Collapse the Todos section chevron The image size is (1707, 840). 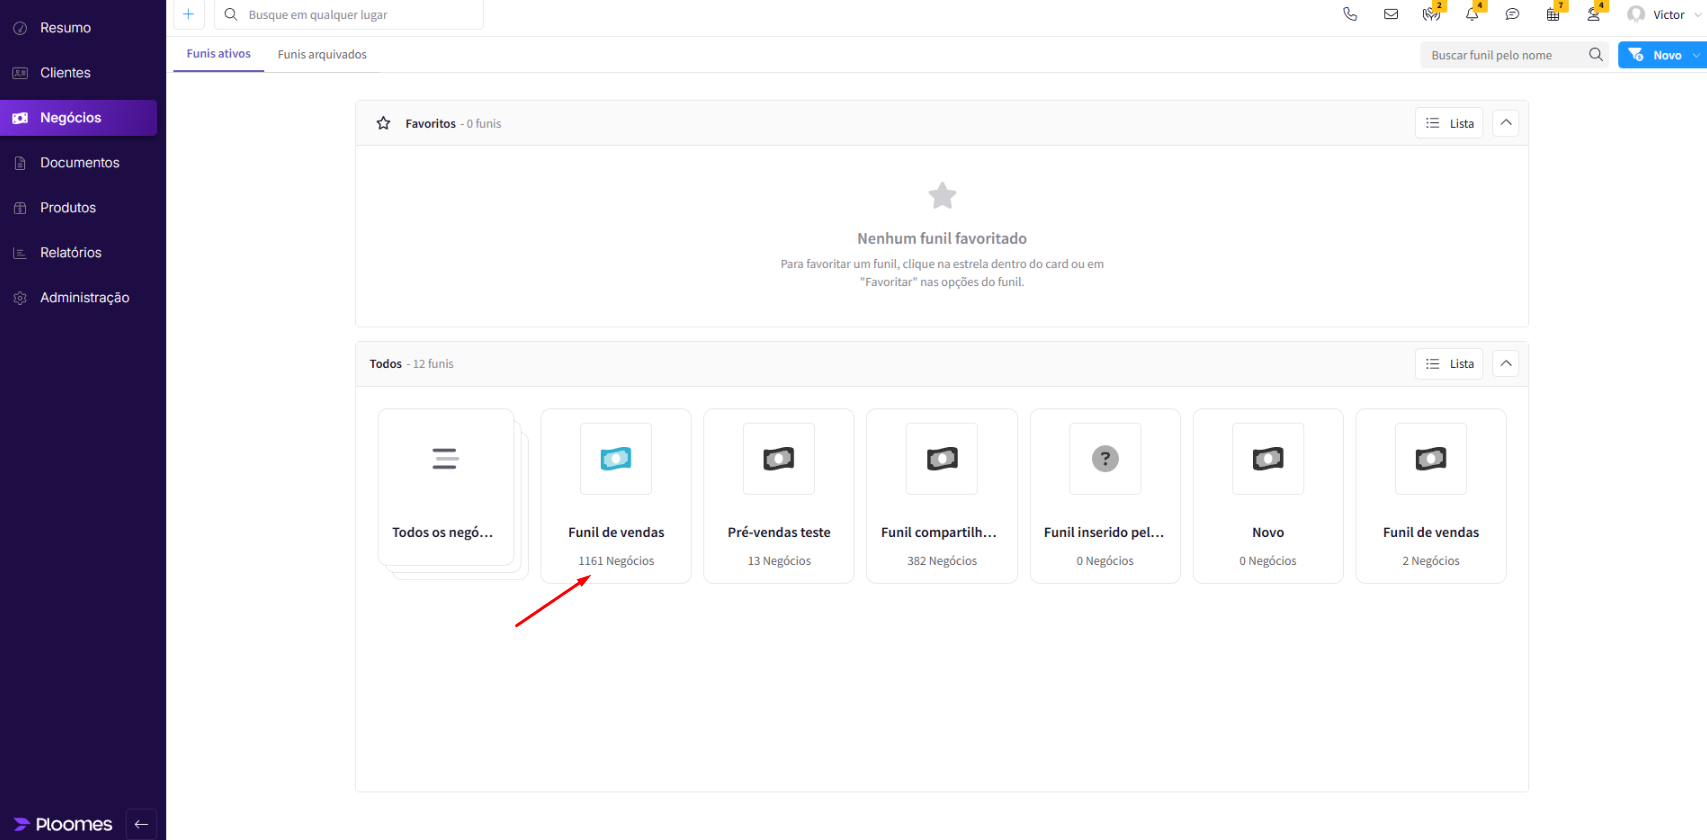pyautogui.click(x=1506, y=364)
